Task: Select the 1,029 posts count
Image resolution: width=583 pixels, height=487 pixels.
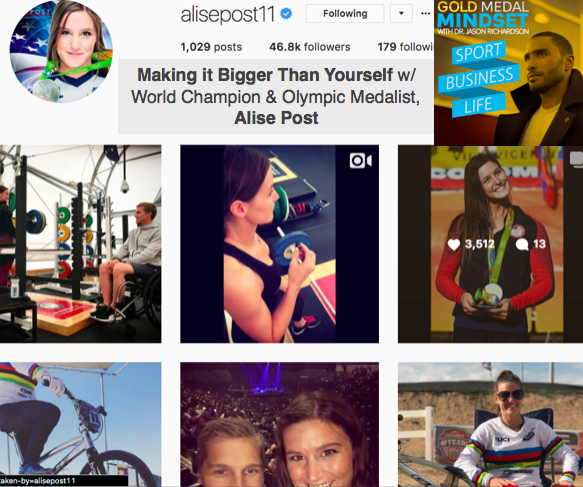Action: coord(211,47)
